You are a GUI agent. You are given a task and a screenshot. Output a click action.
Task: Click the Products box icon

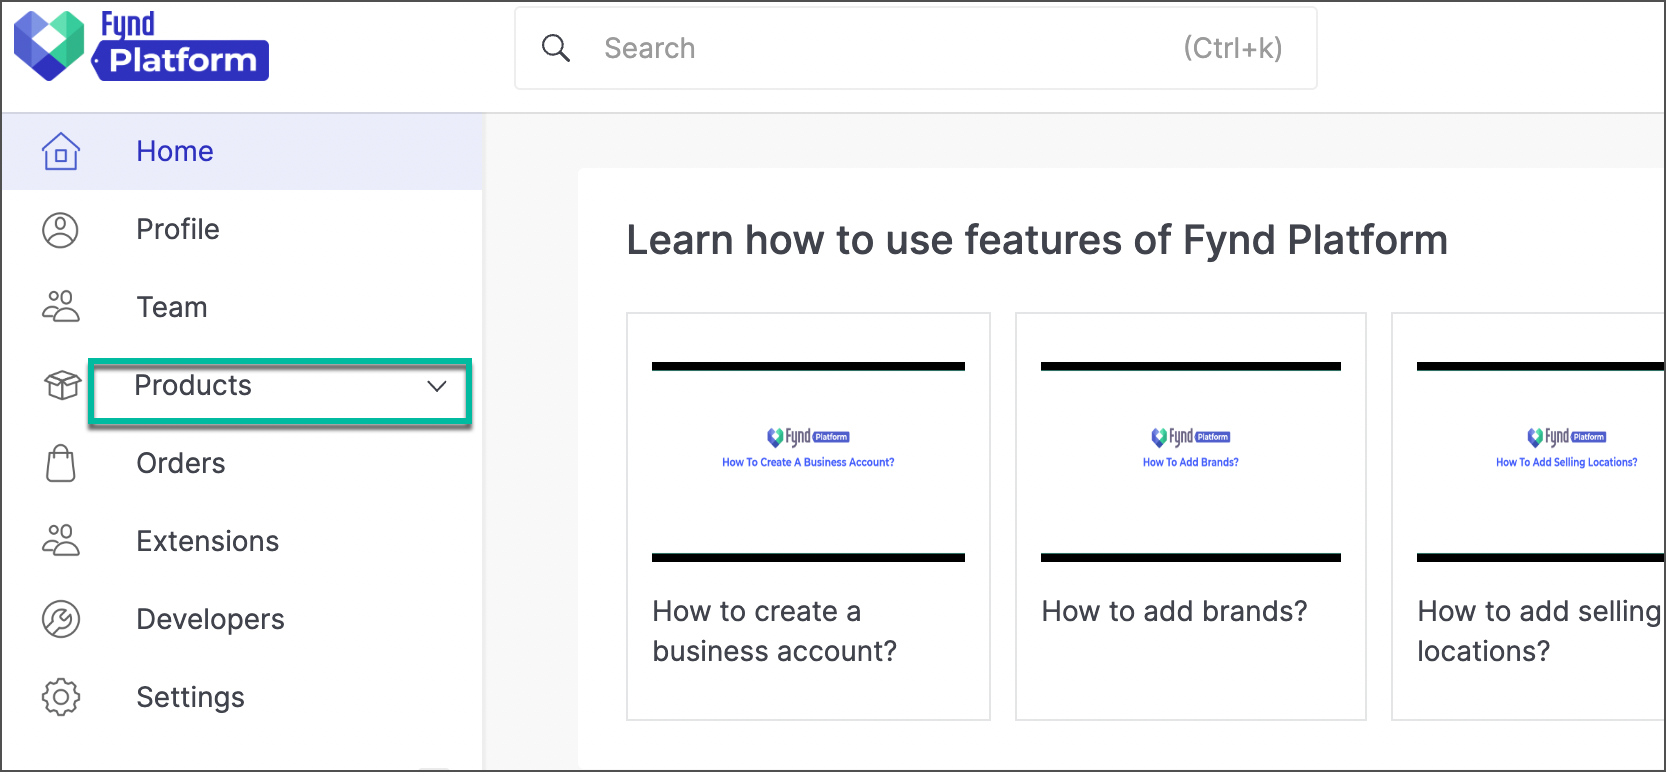[x=62, y=385]
